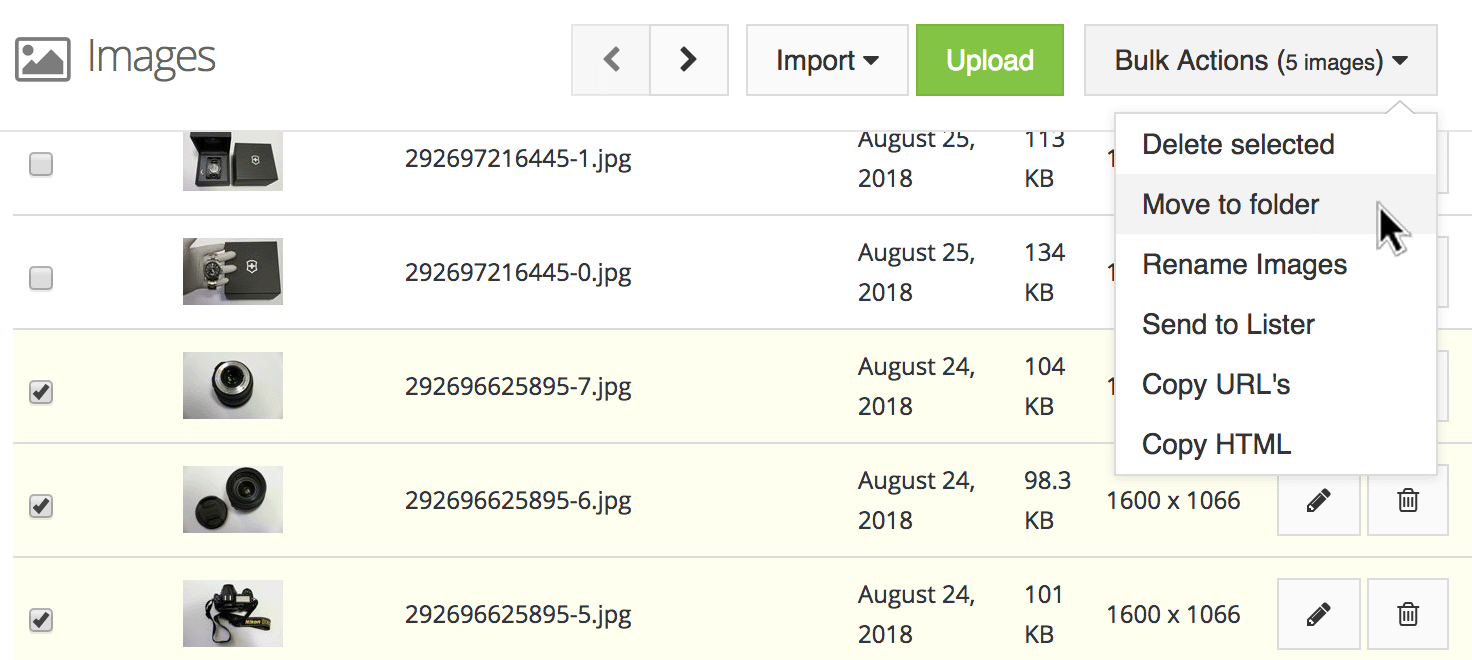
Task: Select Delete selected menu option
Action: [x=1238, y=145]
